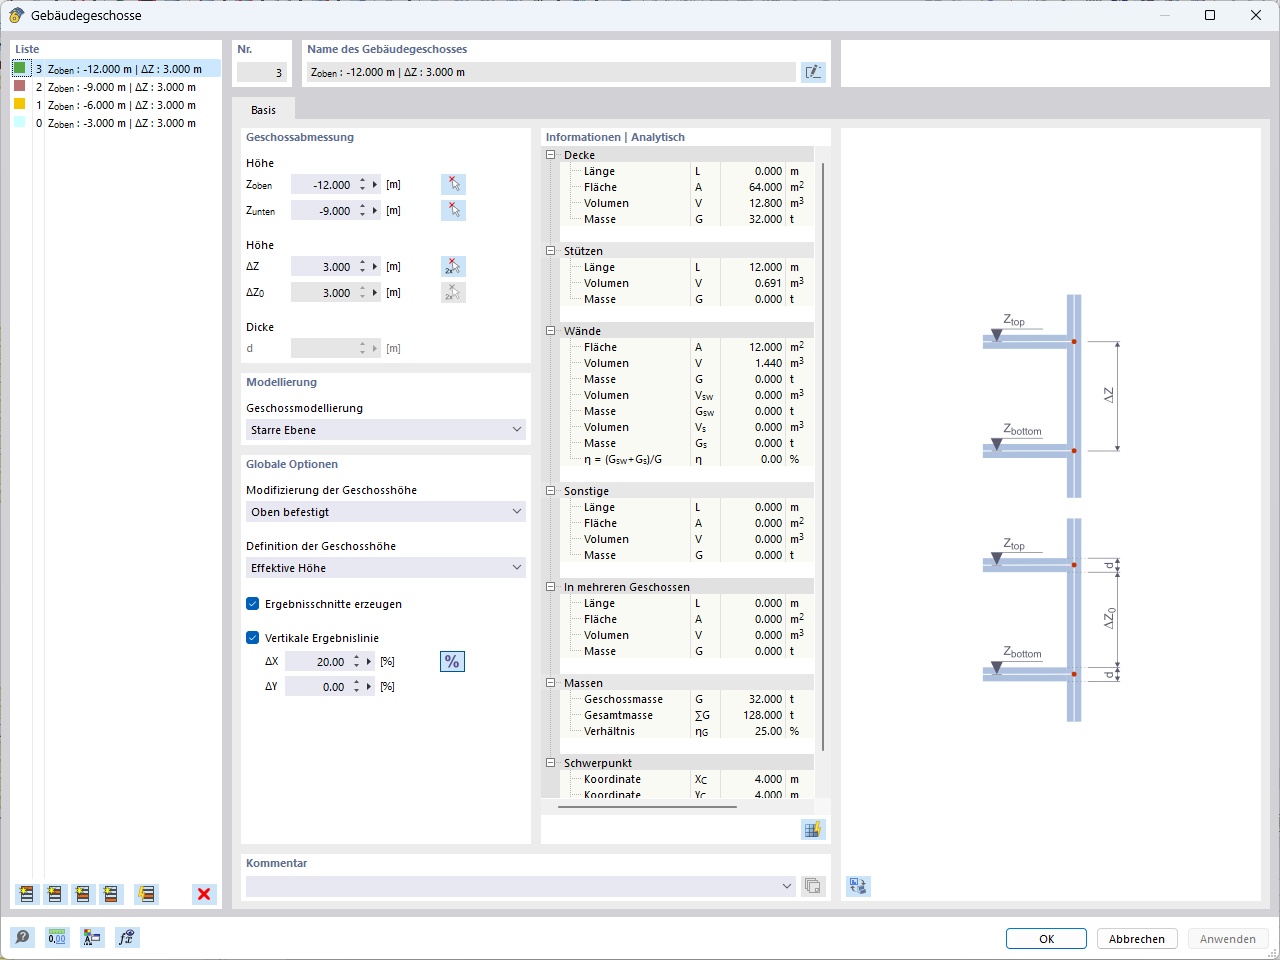Image resolution: width=1280 pixels, height=960 pixels.
Task: Click the stepper arrows of the ΔZ field
Action: click(362, 267)
